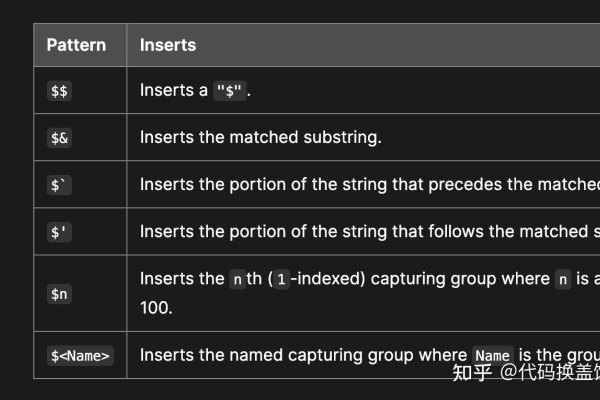The width and height of the screenshot is (600, 400).
Task: Click the inline "Name" code
Action: click(x=491, y=355)
